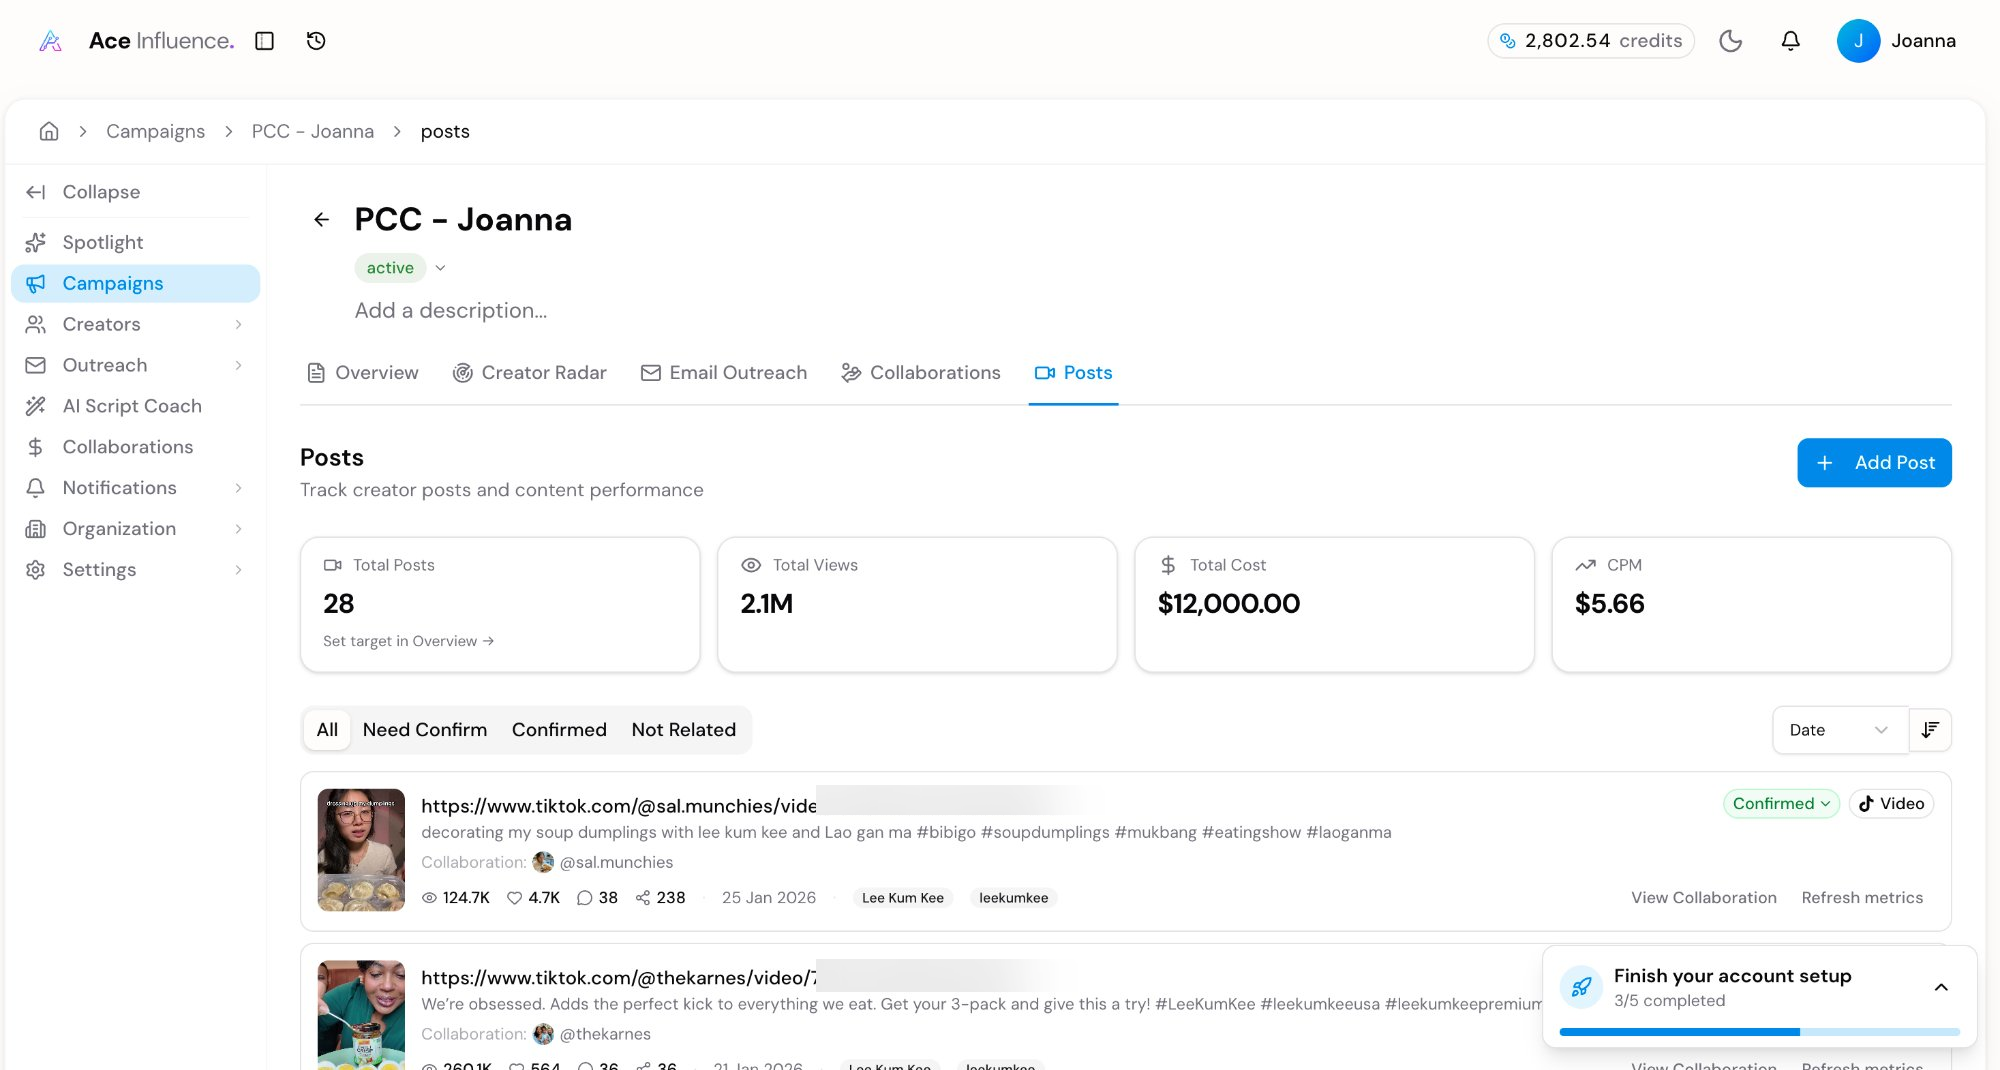
Task: Toggle the sidebar panel icon
Action: pyautogui.click(x=265, y=41)
